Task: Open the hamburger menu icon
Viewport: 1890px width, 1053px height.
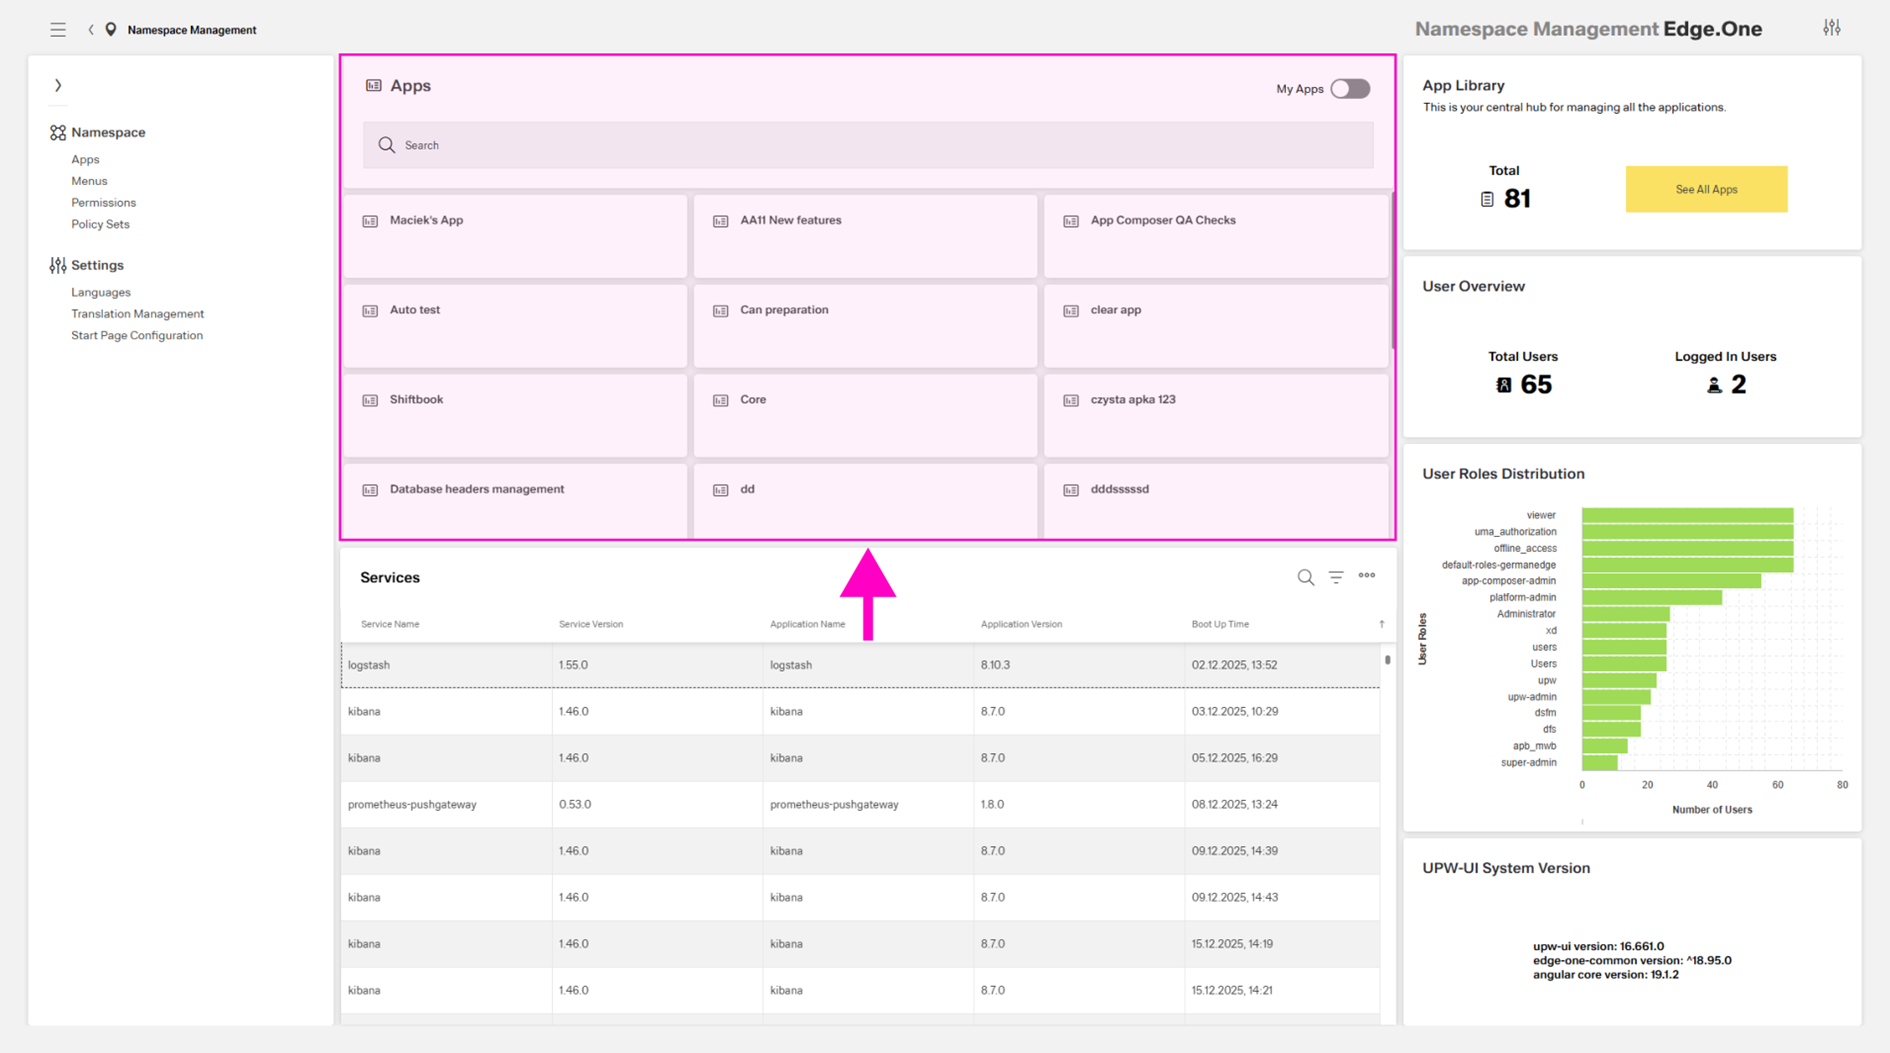Action: [58, 30]
